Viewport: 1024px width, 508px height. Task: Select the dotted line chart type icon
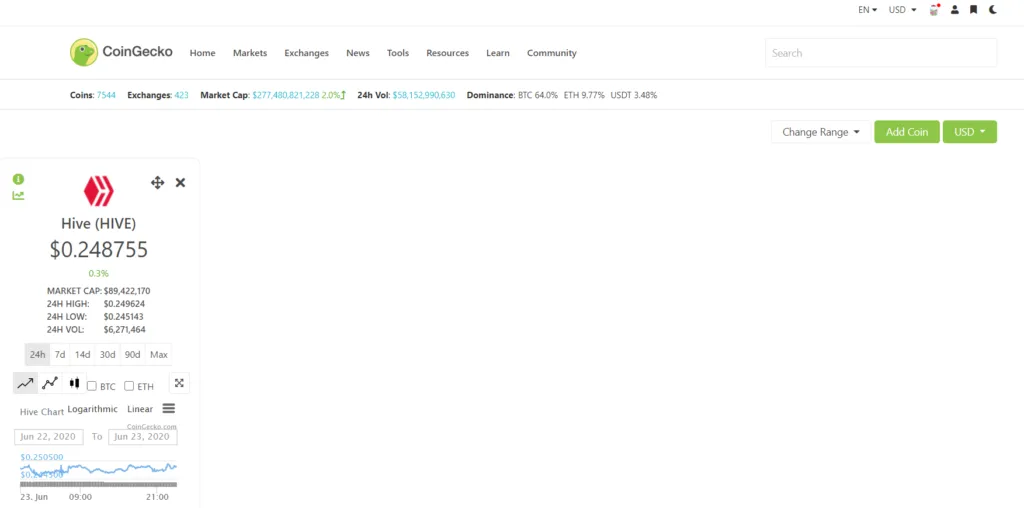click(50, 383)
